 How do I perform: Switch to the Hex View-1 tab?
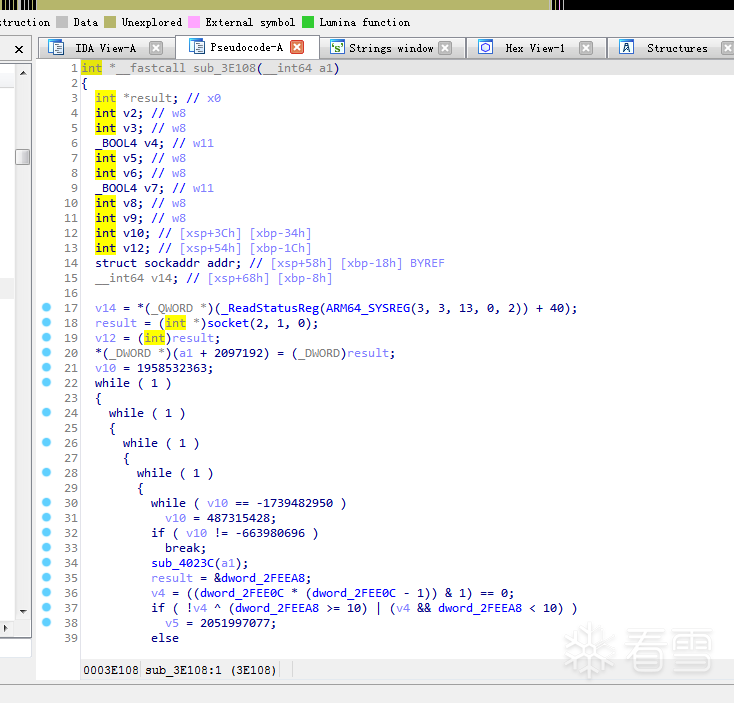click(x=535, y=48)
